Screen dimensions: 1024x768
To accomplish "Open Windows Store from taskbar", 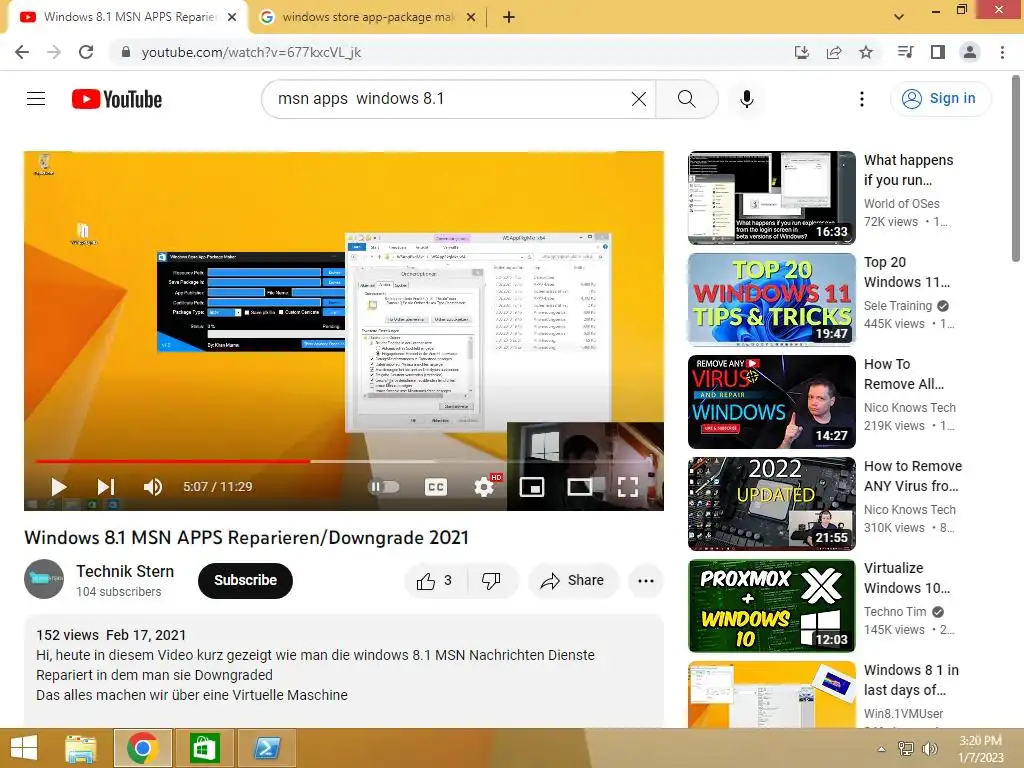I will click(x=204, y=748).
